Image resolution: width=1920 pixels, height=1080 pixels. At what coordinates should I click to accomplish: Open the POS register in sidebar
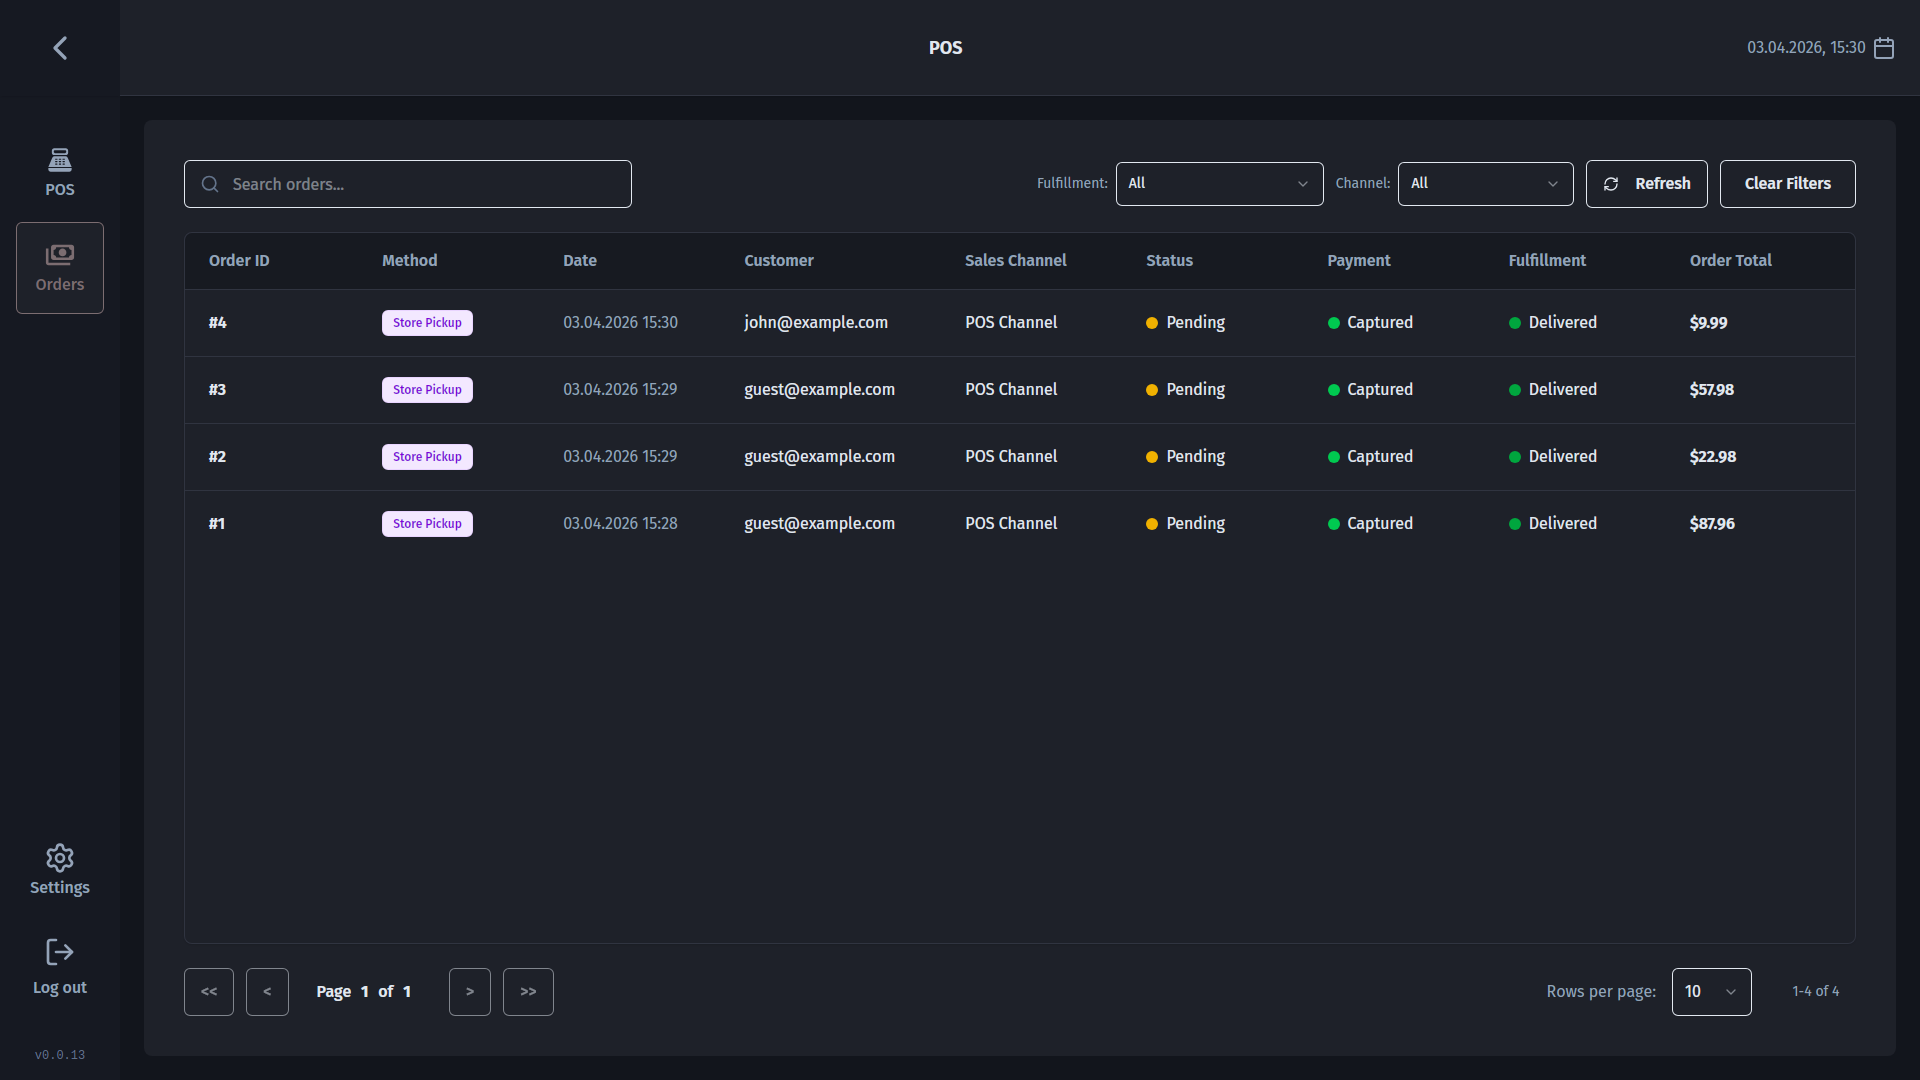click(60, 172)
